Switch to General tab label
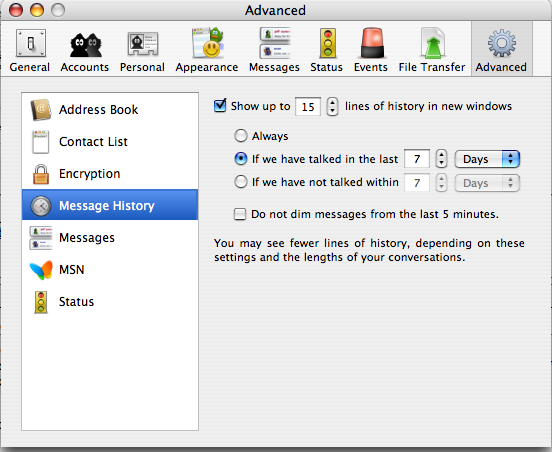This screenshot has height=452, width=552. tap(30, 67)
